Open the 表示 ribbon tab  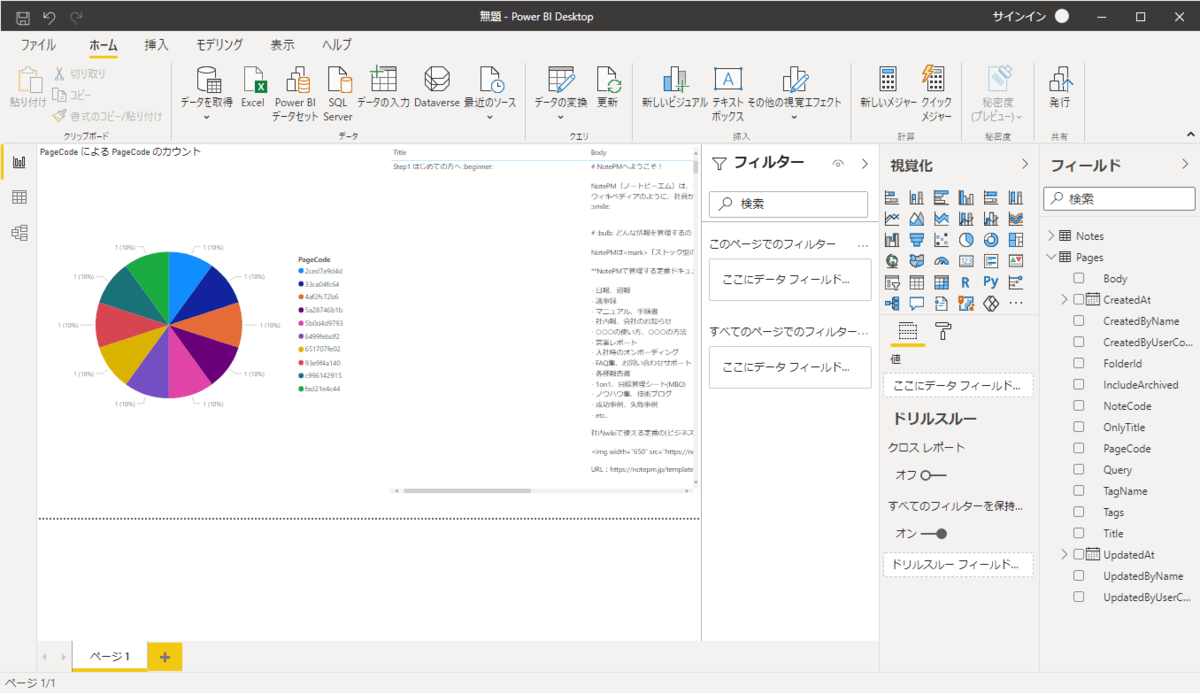coord(282,45)
